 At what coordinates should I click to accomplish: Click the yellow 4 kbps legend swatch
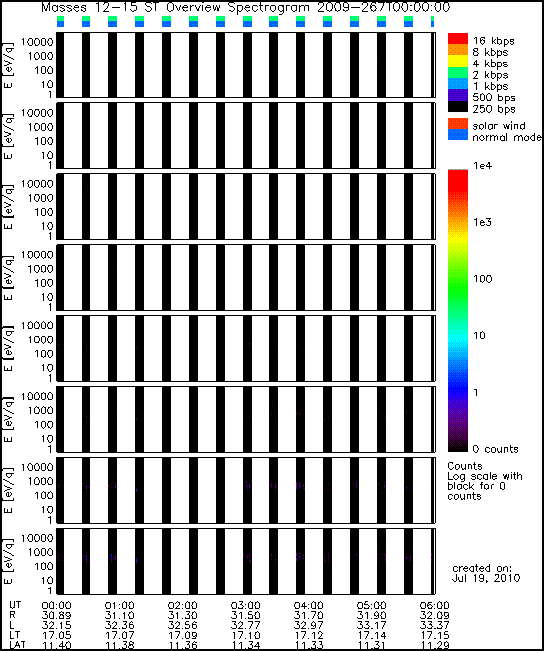458,62
